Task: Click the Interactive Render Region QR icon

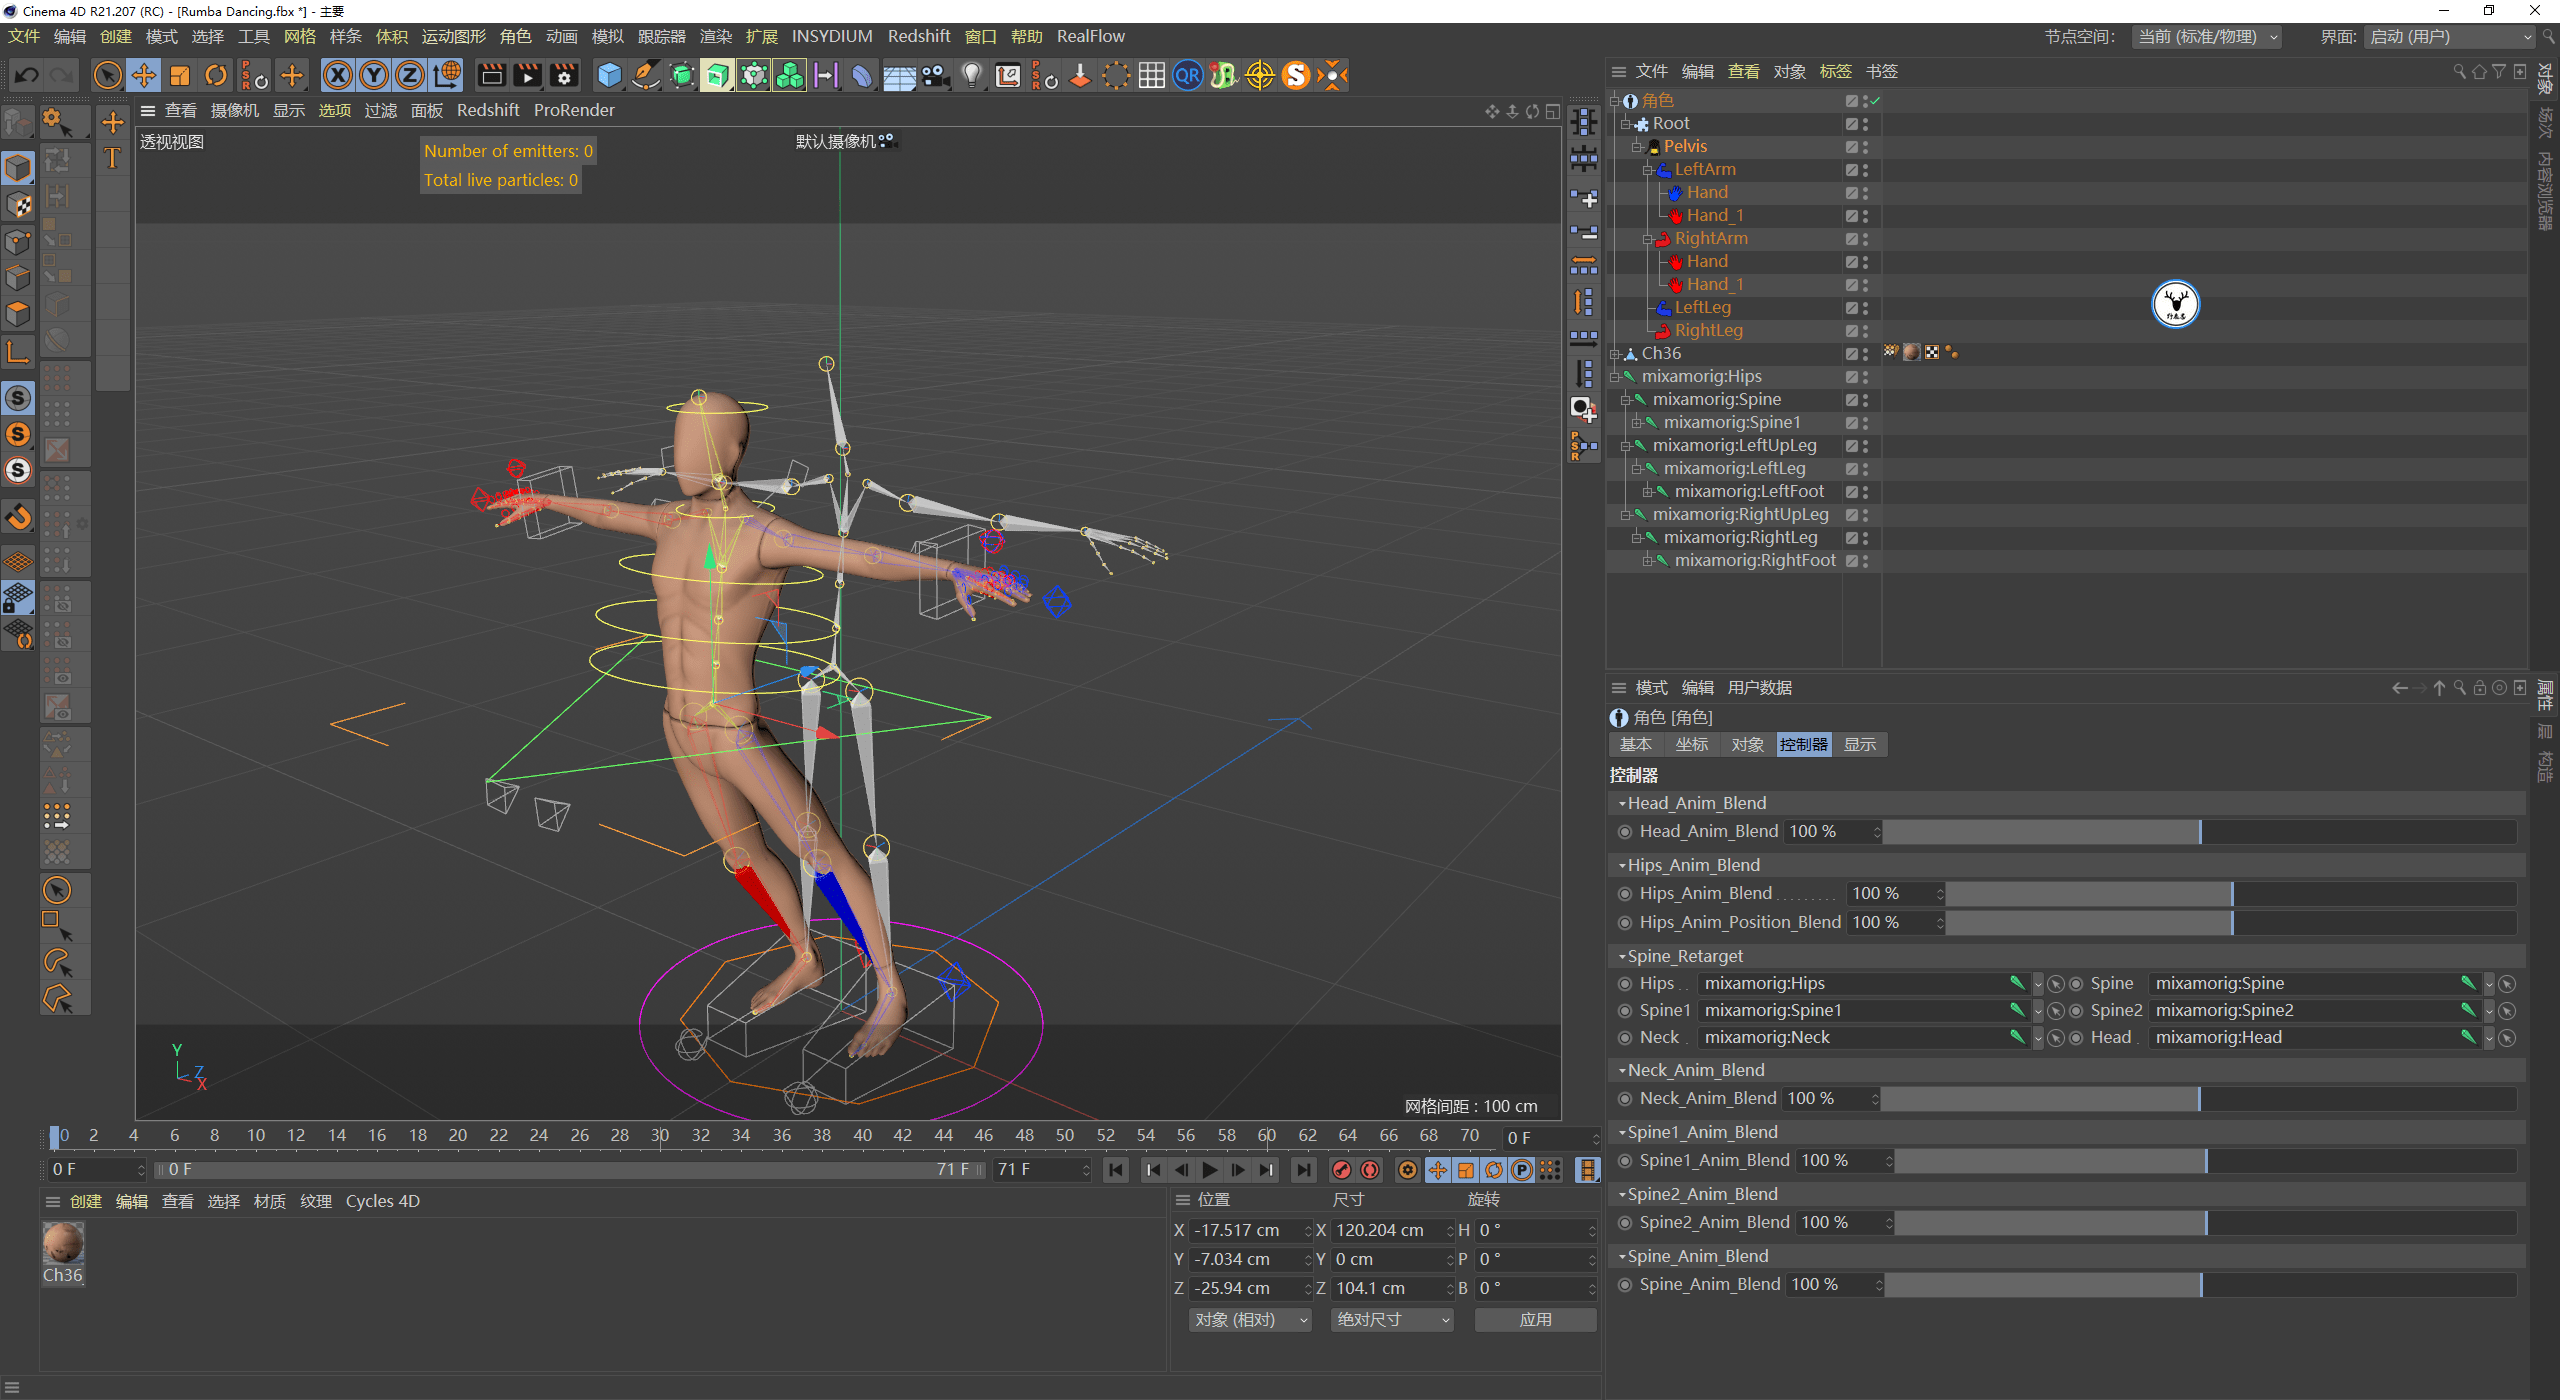Action: (x=1187, y=75)
